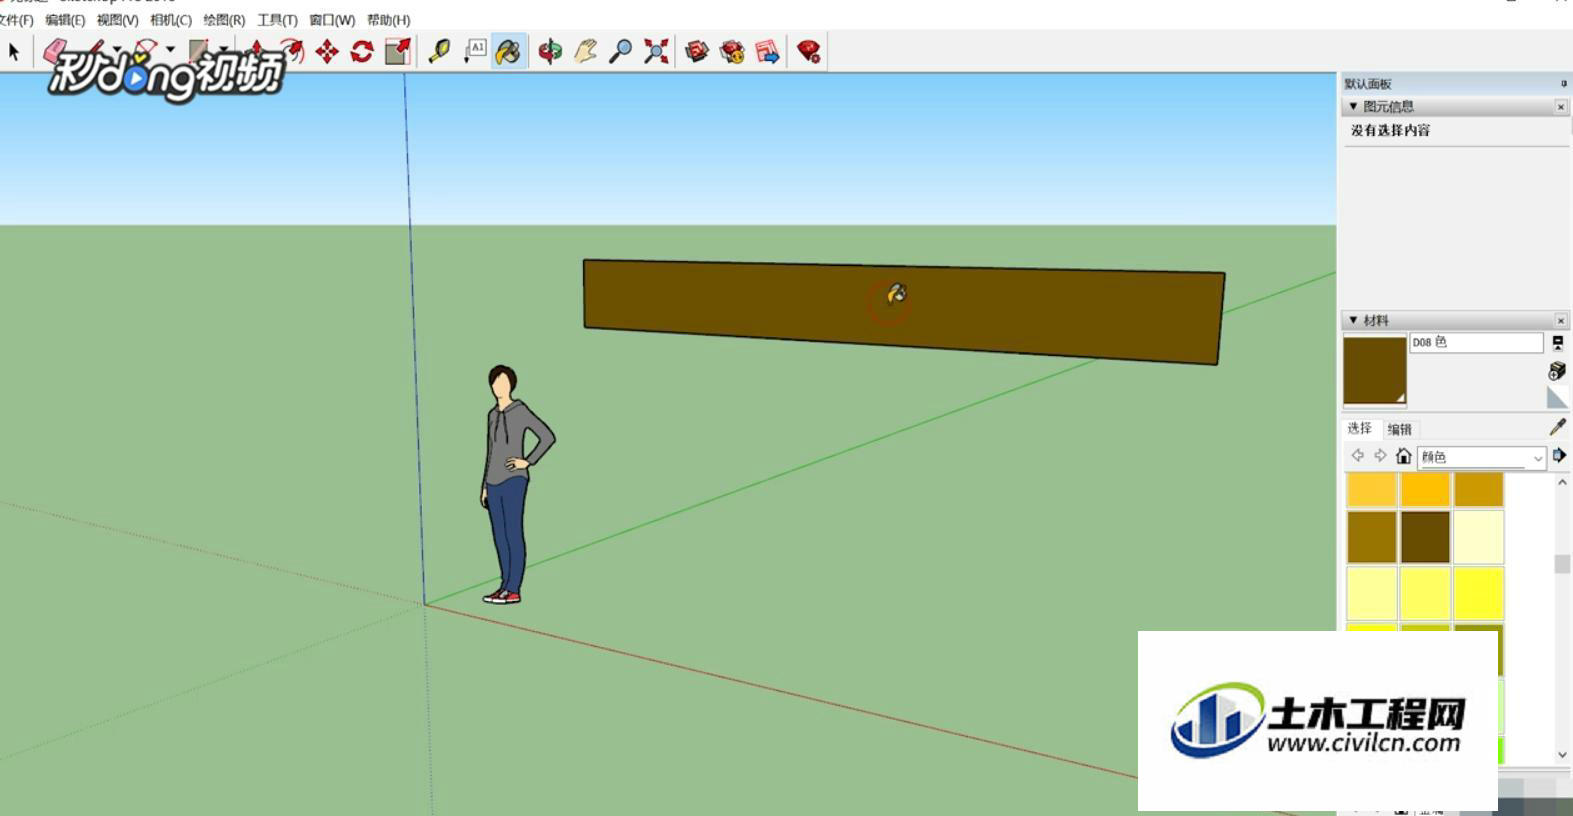The image size is (1573, 816).
Task: Open the 帮助(H) menu
Action: pos(388,20)
